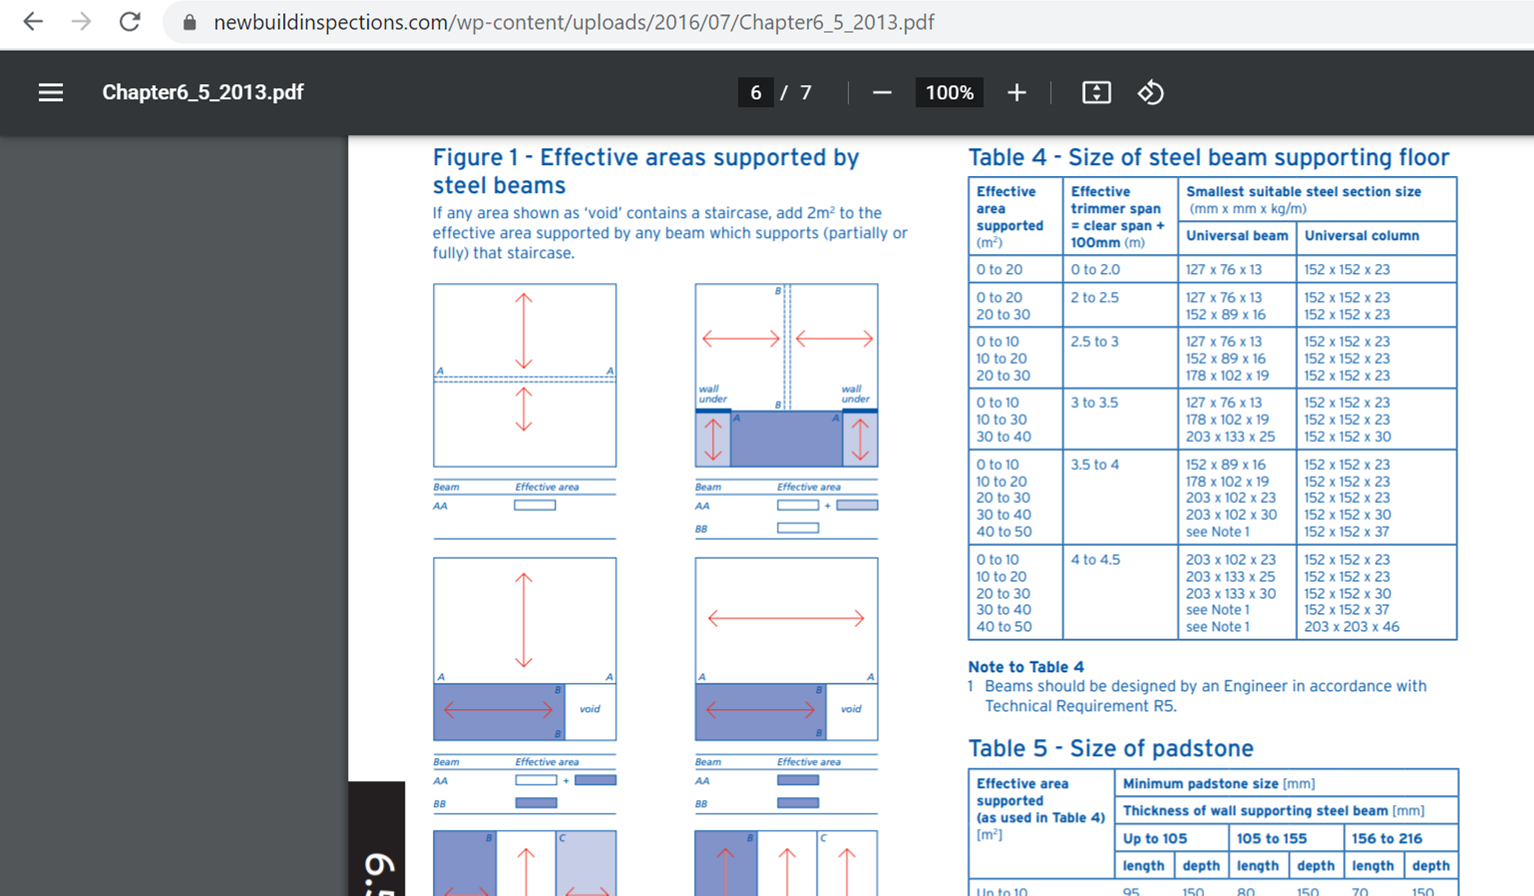Click the Fit to page icon
The height and width of the screenshot is (896, 1534).
(x=1096, y=93)
